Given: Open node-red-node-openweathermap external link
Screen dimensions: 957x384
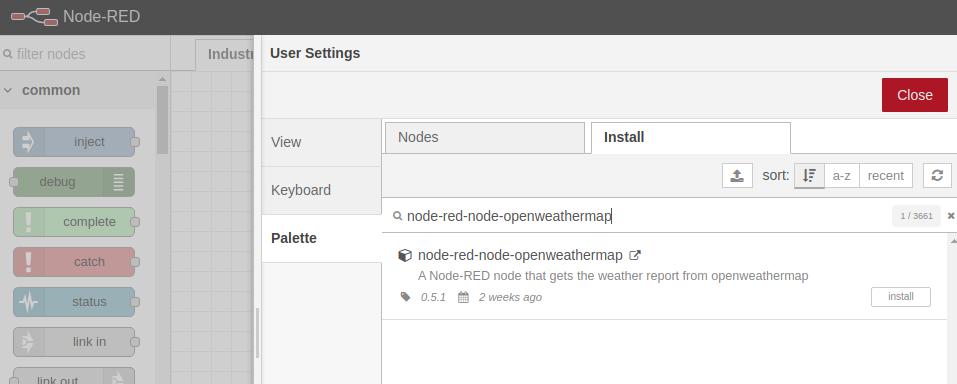Looking at the screenshot, I should (635, 255).
